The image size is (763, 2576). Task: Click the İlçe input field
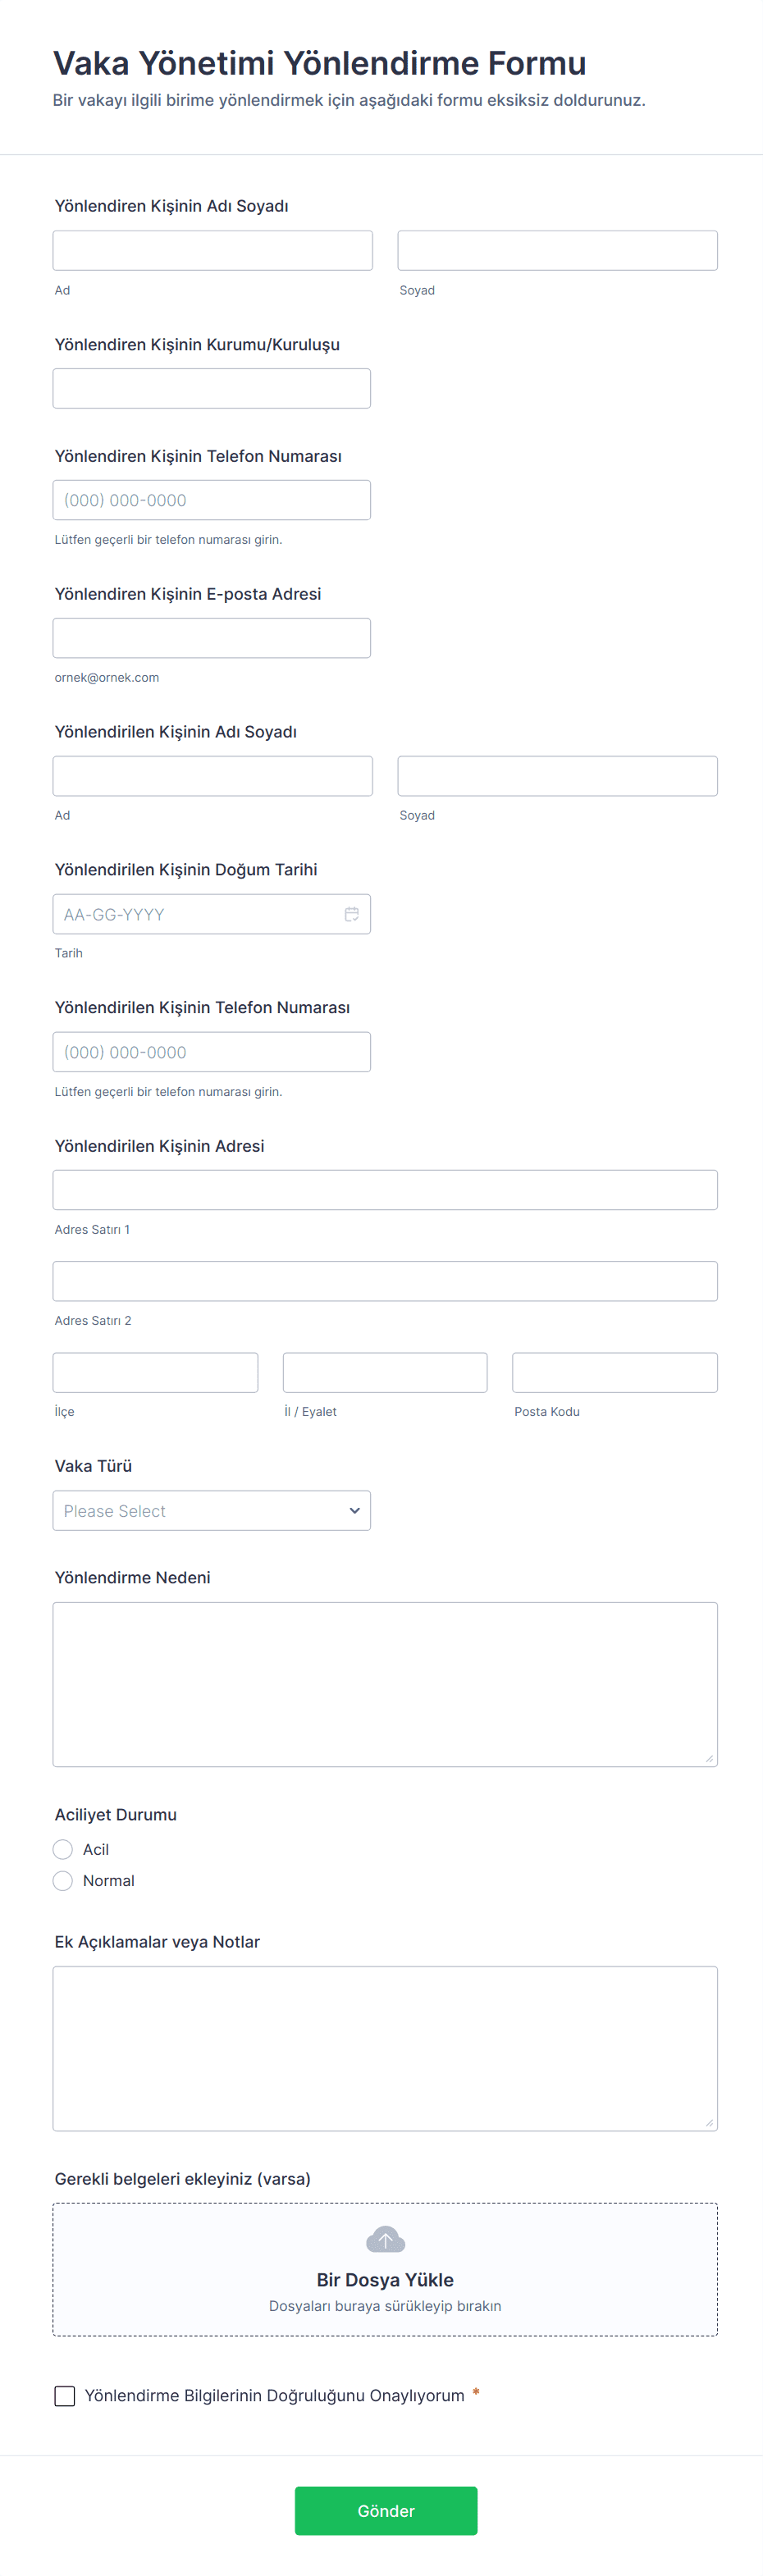coord(155,1373)
